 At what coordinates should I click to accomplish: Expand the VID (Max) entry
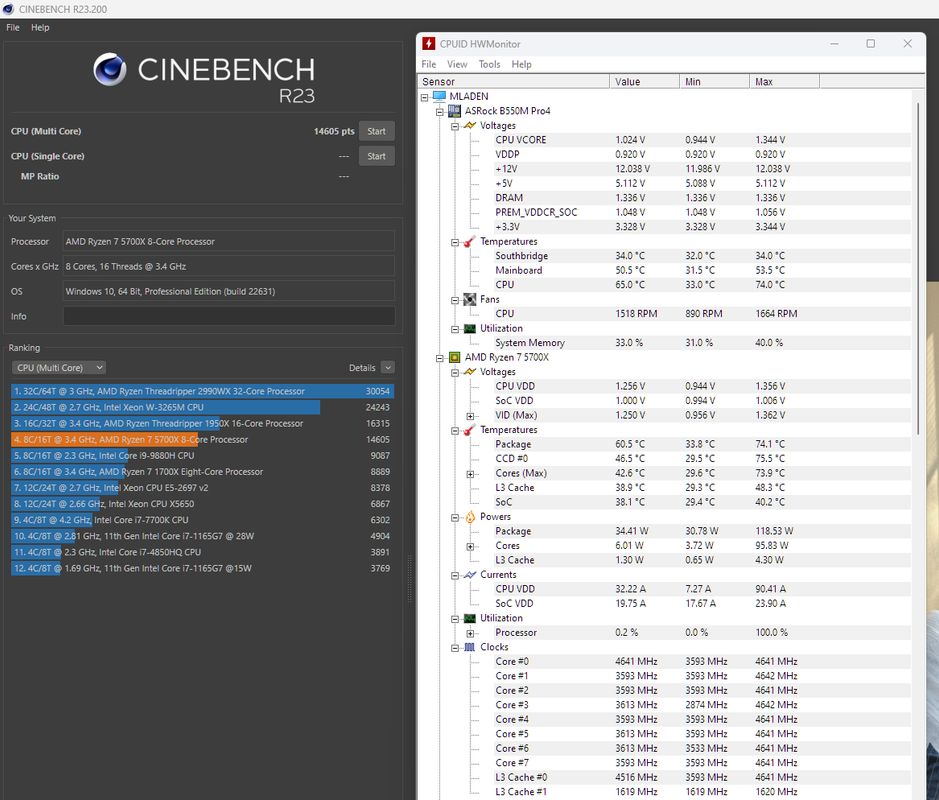(470, 416)
